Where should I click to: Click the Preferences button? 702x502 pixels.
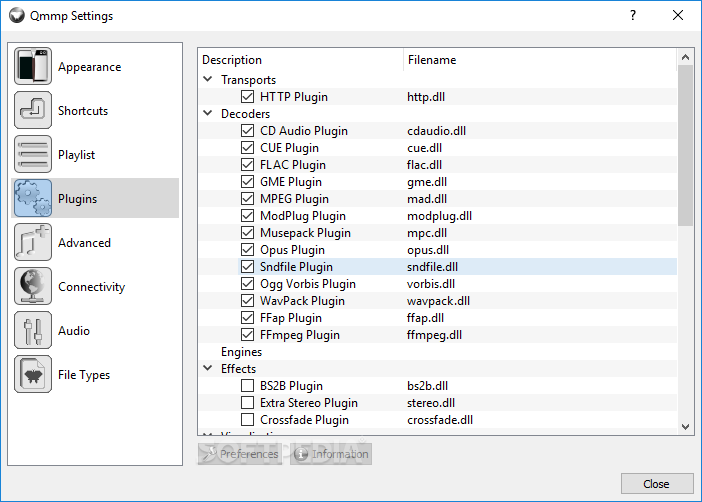pyautogui.click(x=240, y=454)
